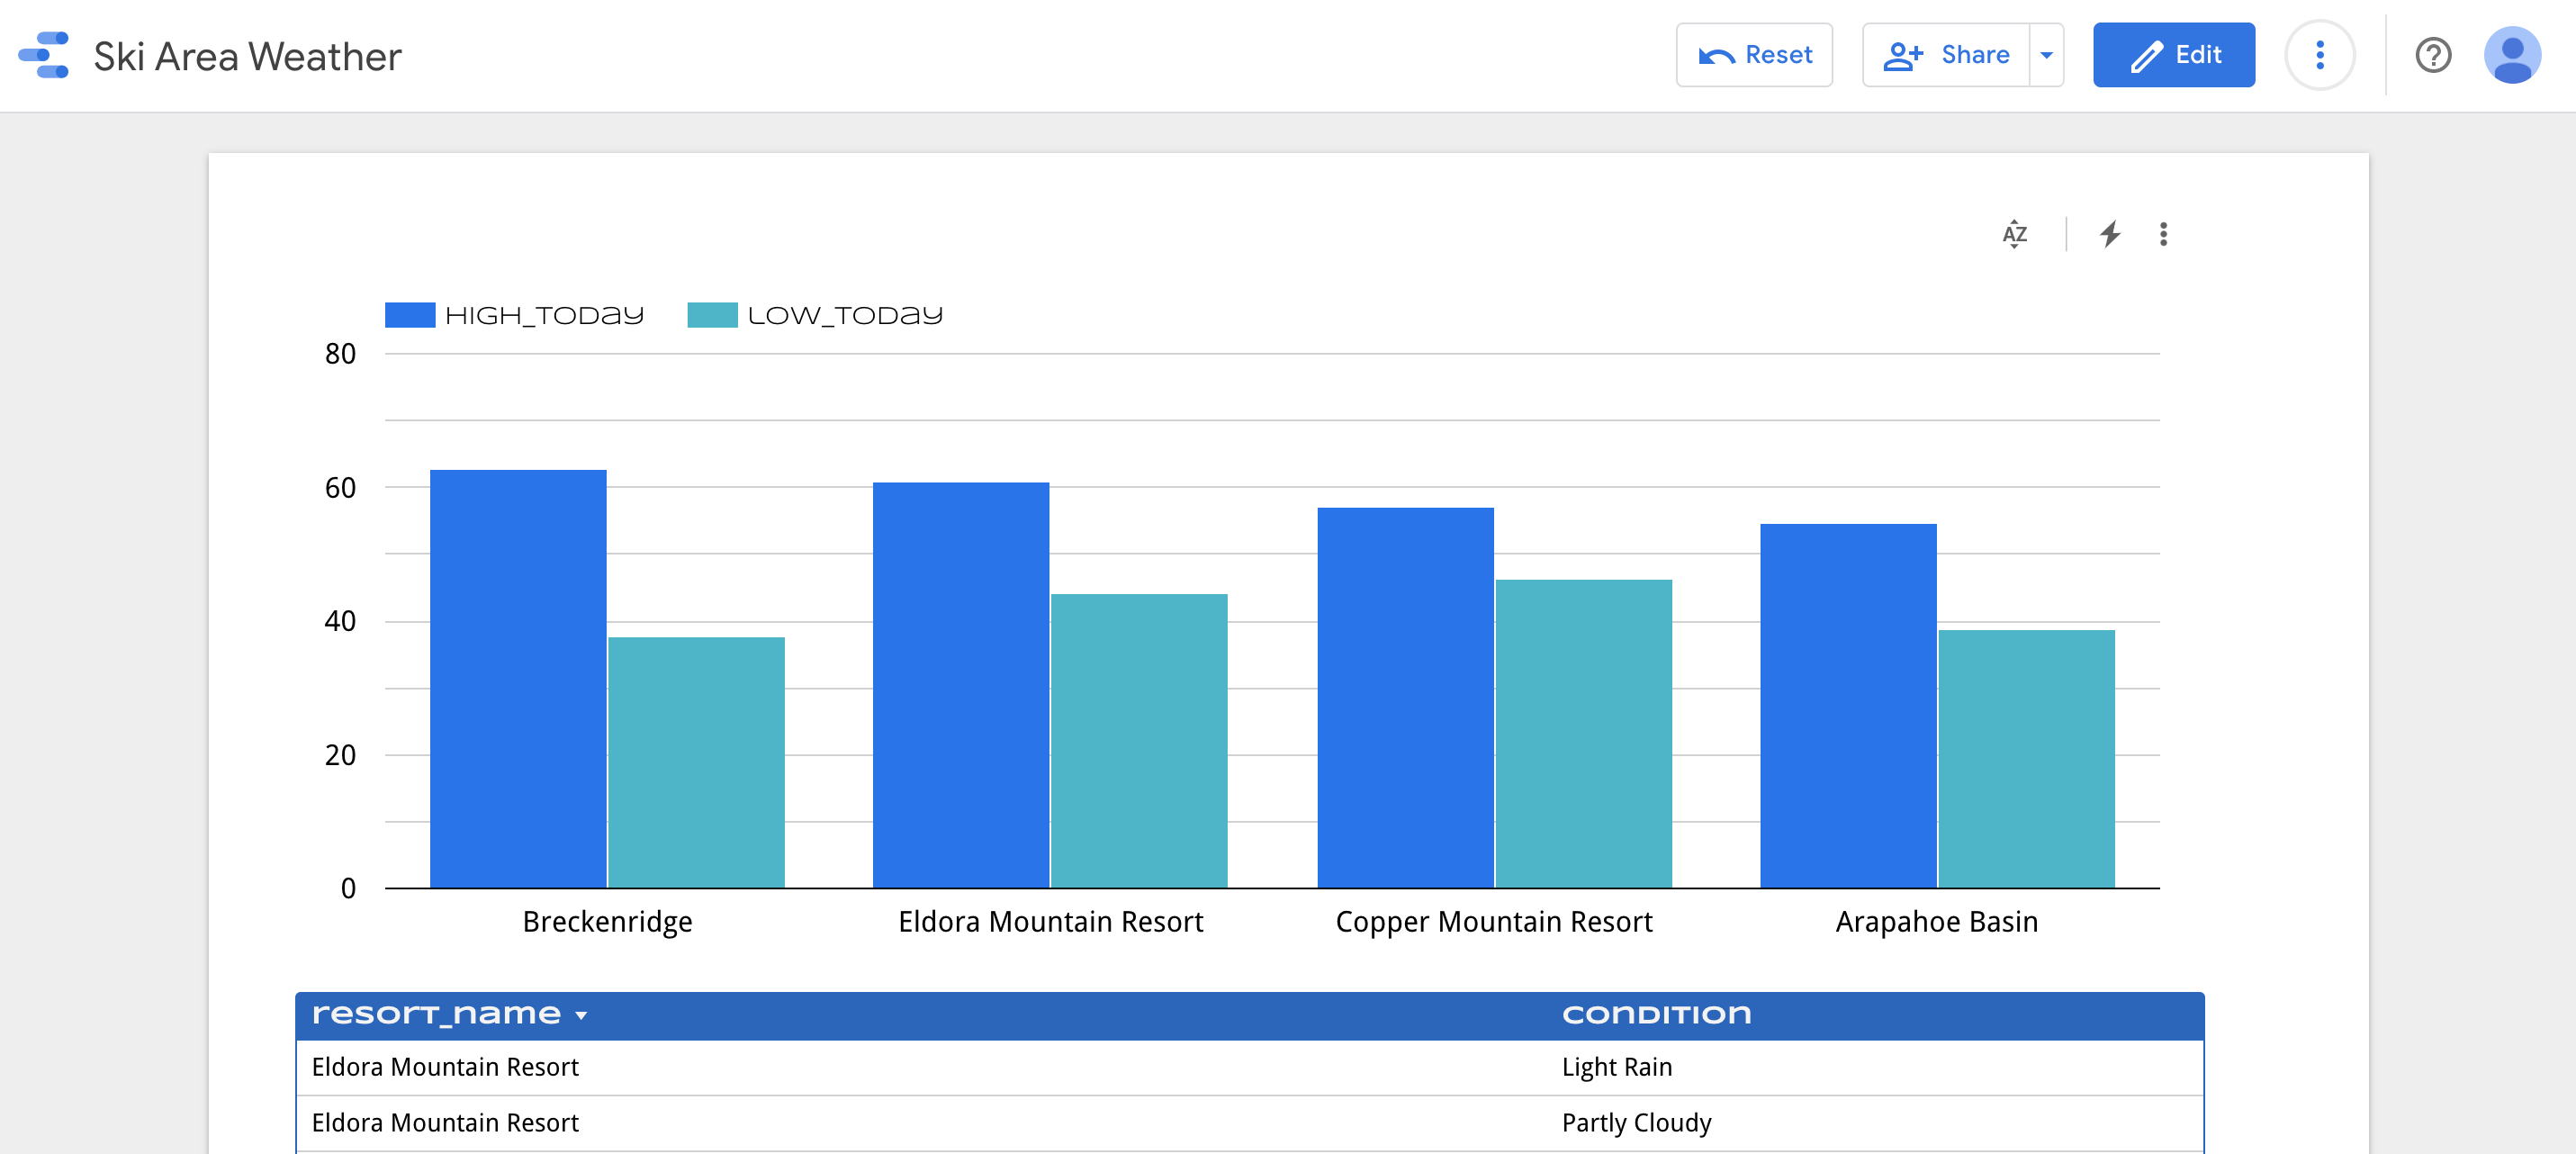Click the Share button
Screen dimensions: 2576x1154
pos(1946,55)
